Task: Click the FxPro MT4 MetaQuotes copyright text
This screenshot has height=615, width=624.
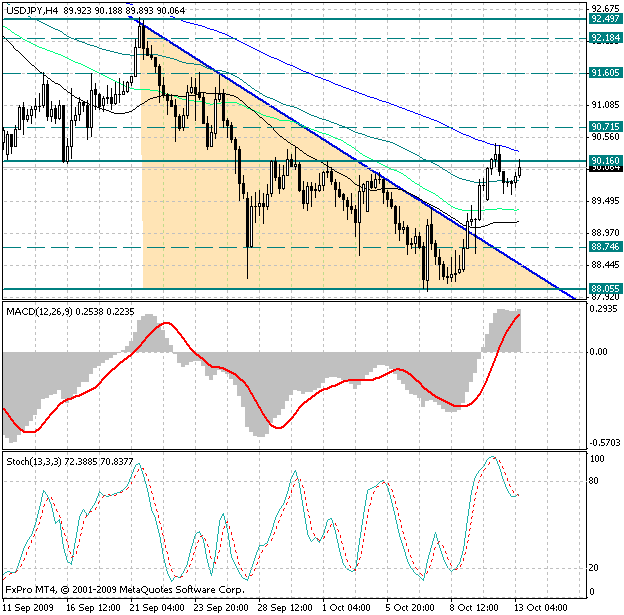Action: (x=125, y=590)
